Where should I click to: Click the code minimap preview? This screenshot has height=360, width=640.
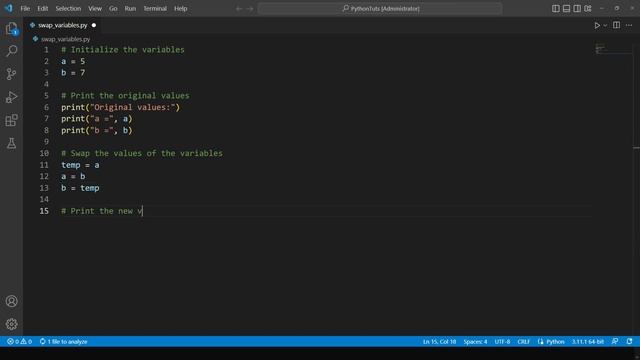click(600, 48)
